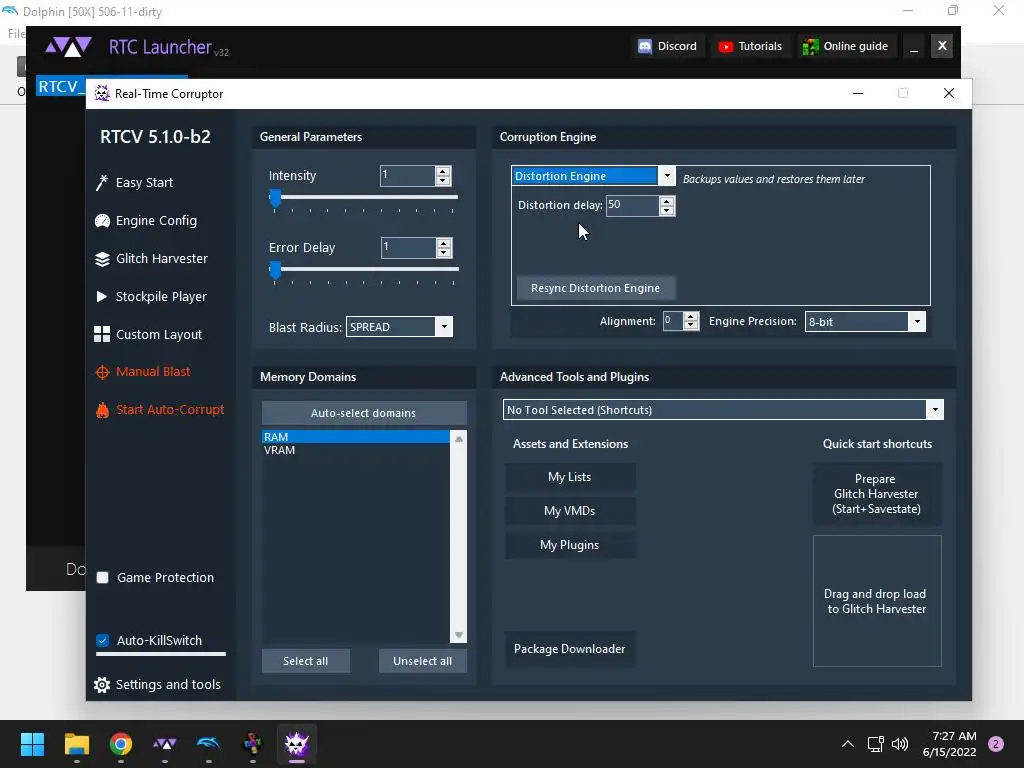1024x768 pixels.
Task: Click the Error Delay value field
Action: pyautogui.click(x=408, y=247)
